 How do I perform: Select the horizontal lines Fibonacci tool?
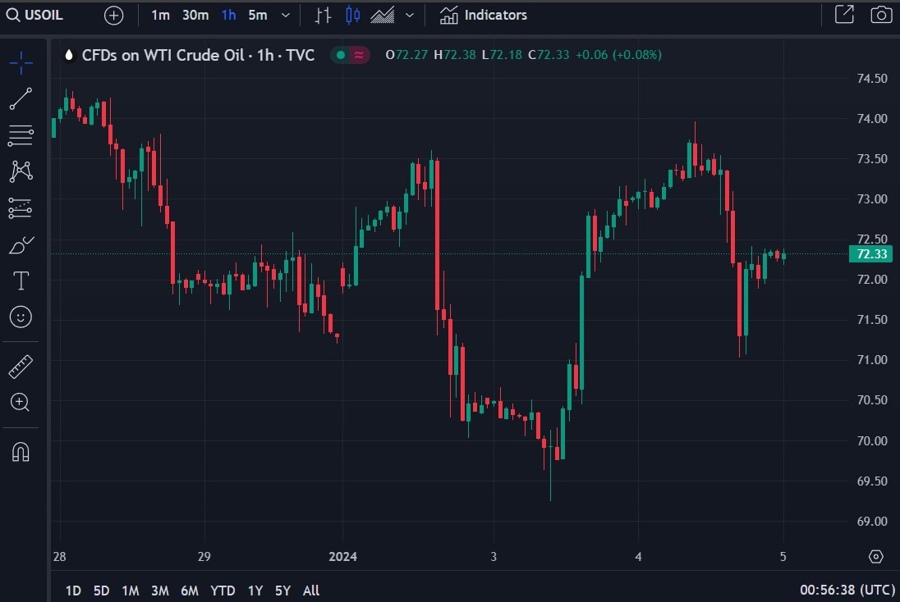tap(21, 135)
